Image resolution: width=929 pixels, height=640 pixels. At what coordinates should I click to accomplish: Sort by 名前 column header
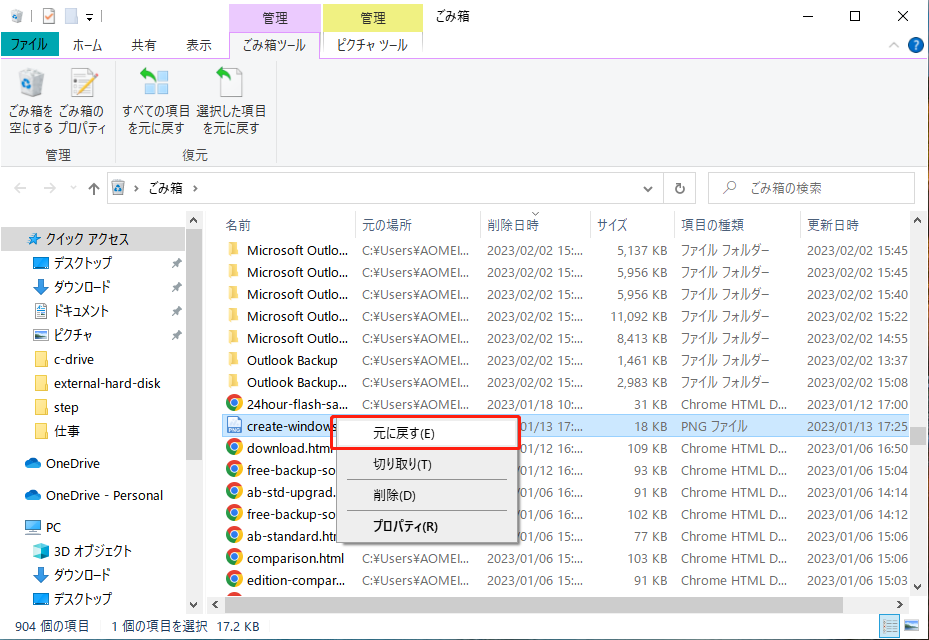[x=287, y=225]
